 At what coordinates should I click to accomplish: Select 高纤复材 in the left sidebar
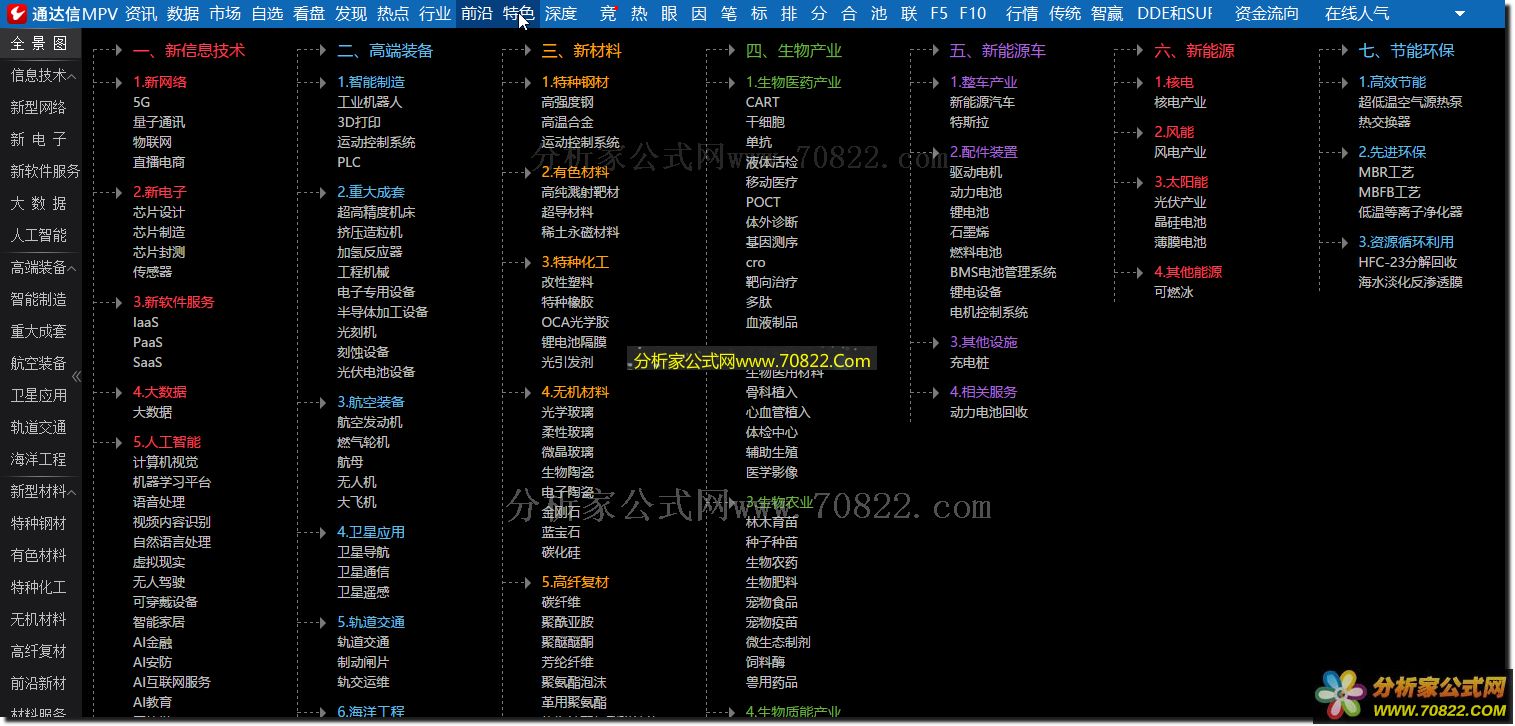pos(39,651)
